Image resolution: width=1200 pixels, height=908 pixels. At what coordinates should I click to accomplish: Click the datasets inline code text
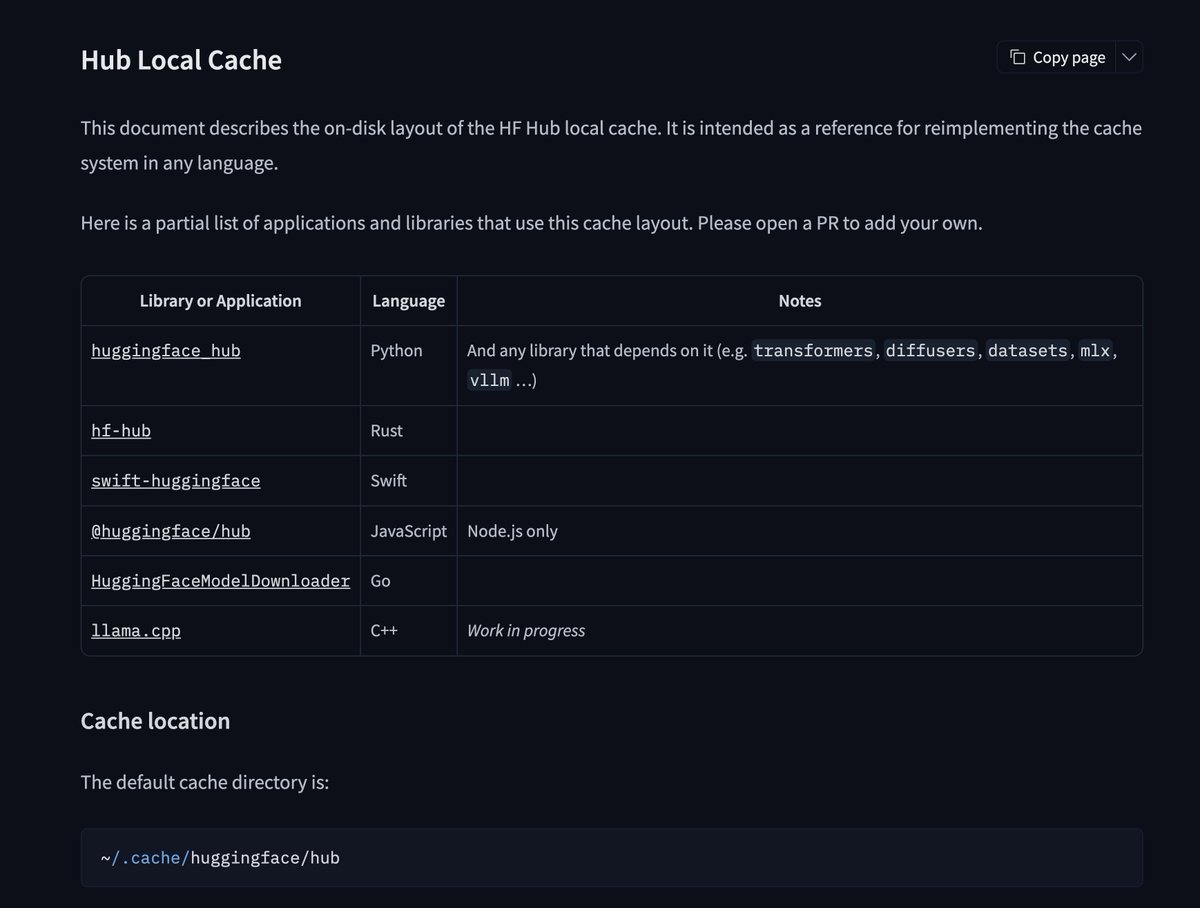(1028, 351)
